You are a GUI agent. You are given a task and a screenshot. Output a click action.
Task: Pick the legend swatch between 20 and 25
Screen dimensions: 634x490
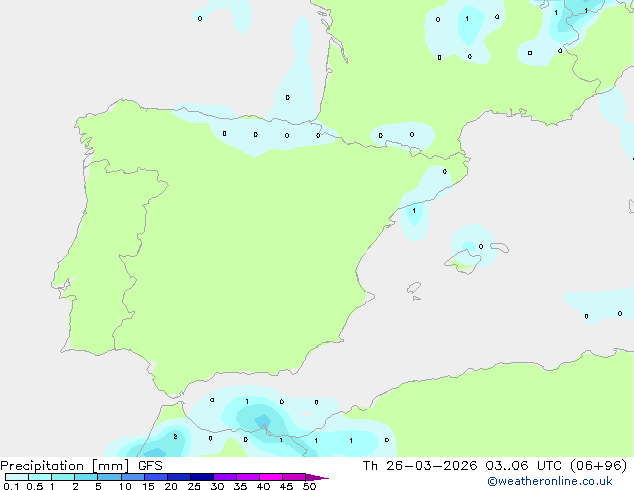click(179, 477)
